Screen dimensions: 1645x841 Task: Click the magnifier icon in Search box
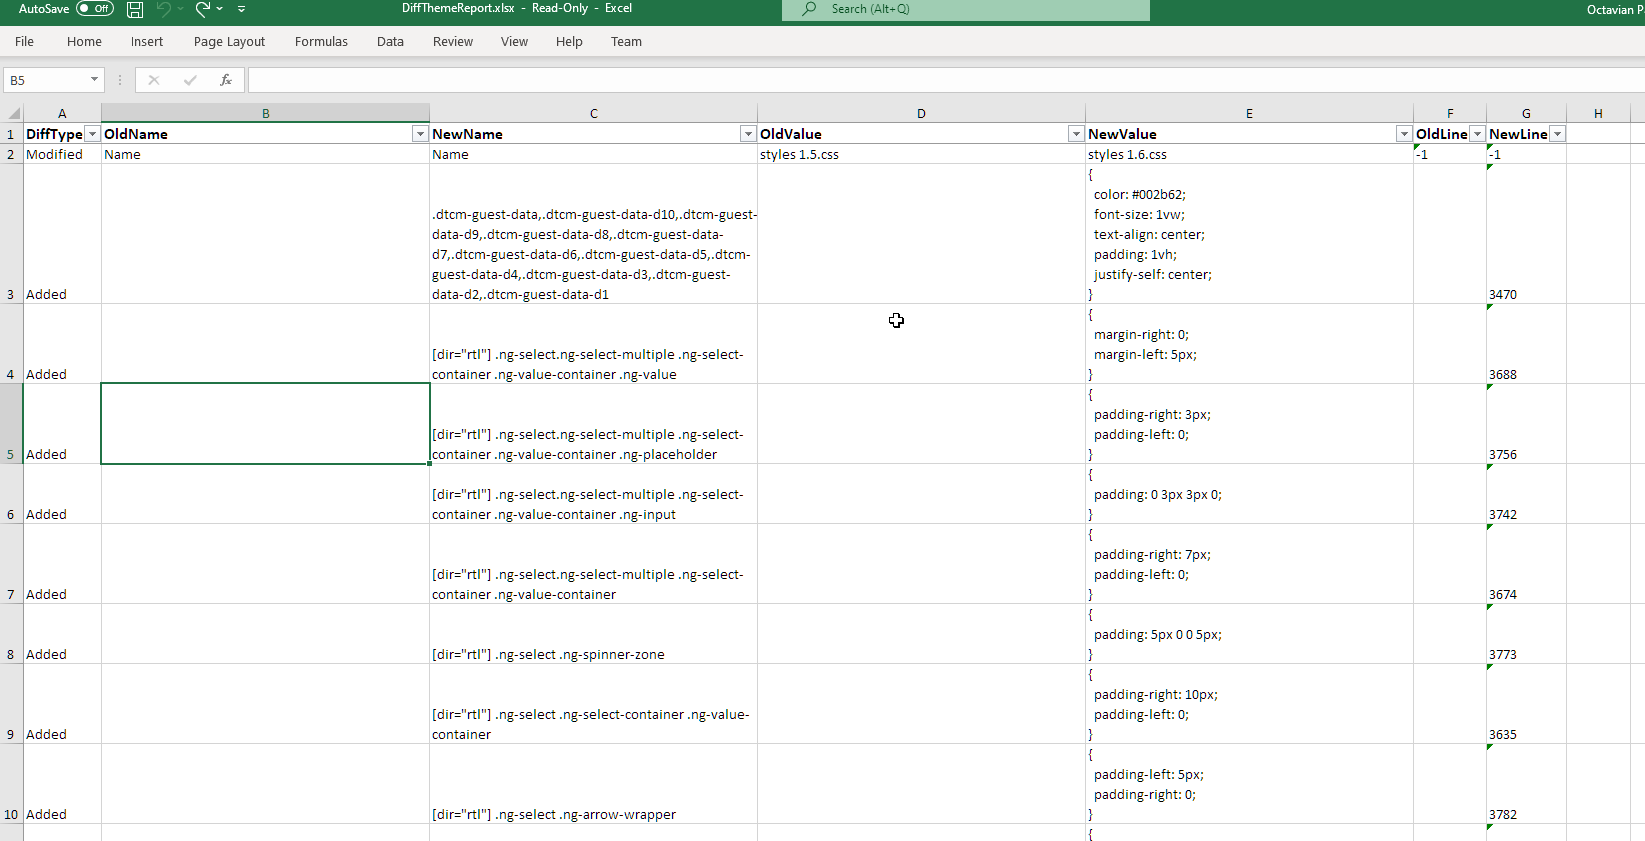[810, 9]
